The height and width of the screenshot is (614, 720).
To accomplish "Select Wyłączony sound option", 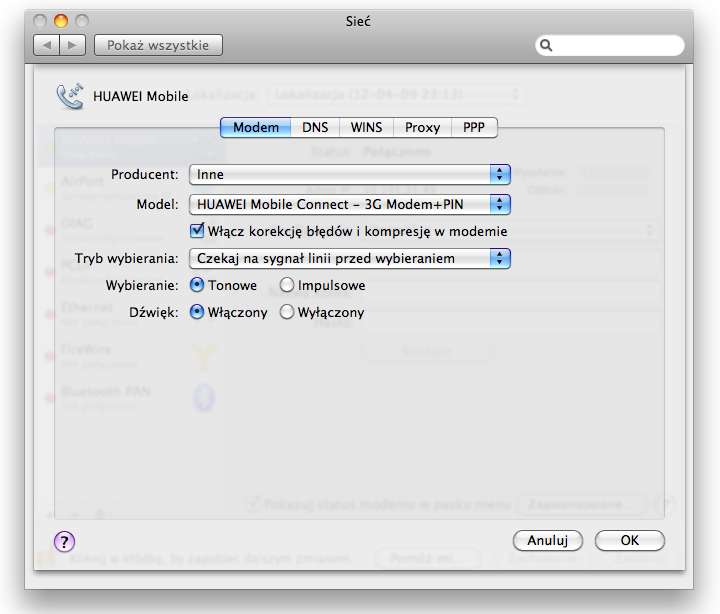I will pos(287,312).
